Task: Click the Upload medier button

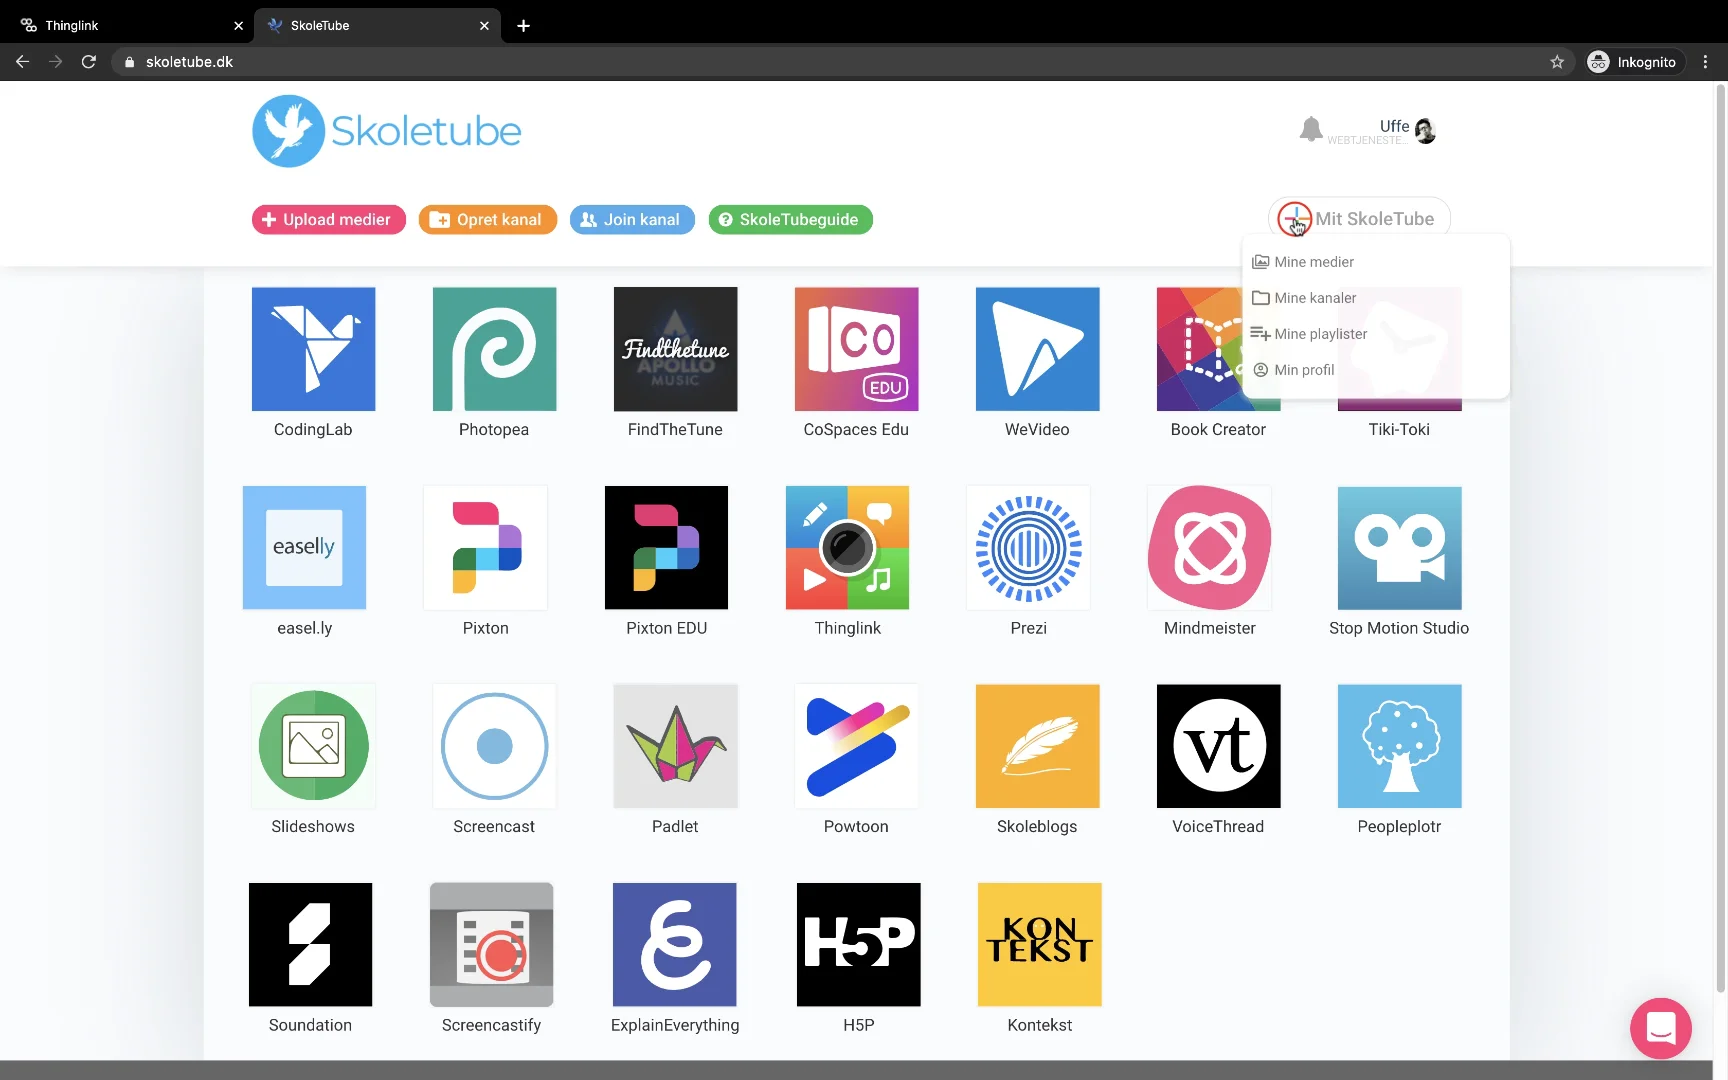Action: [x=328, y=219]
